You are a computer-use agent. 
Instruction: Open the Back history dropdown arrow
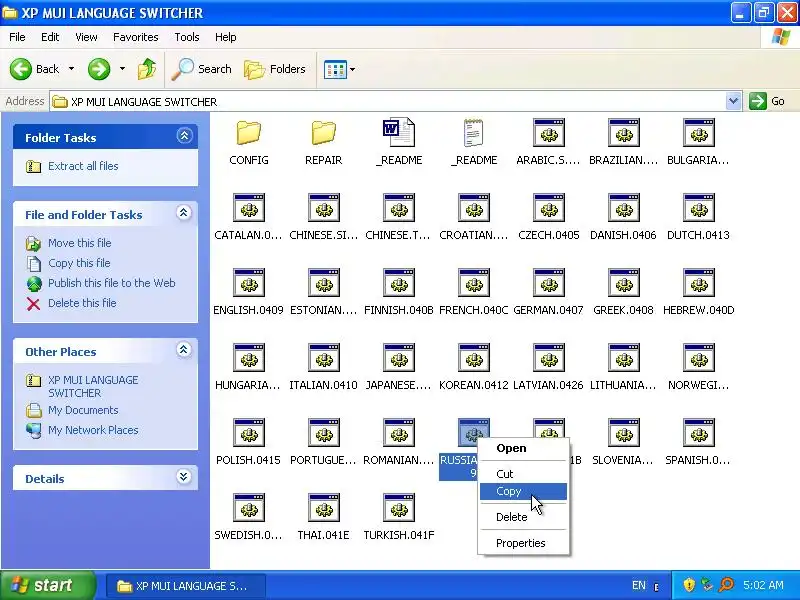71,69
